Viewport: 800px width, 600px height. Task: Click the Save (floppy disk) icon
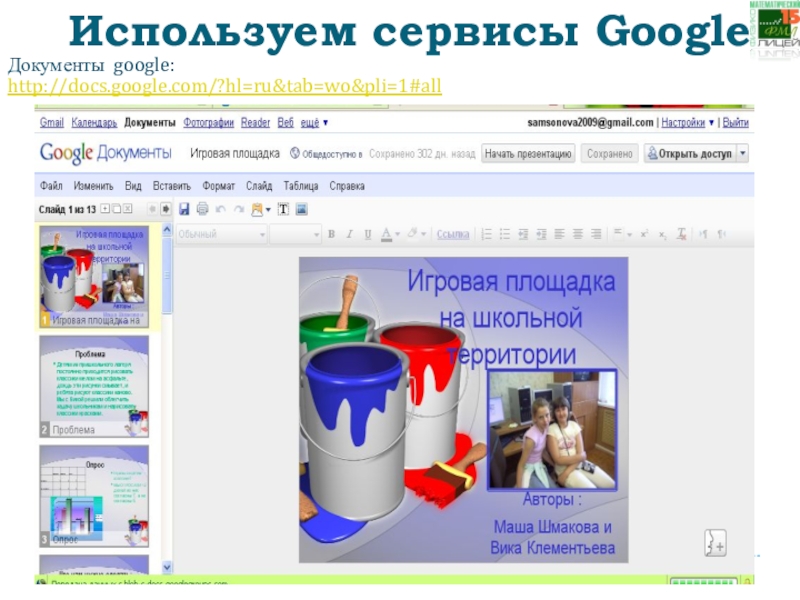pyautogui.click(x=184, y=209)
